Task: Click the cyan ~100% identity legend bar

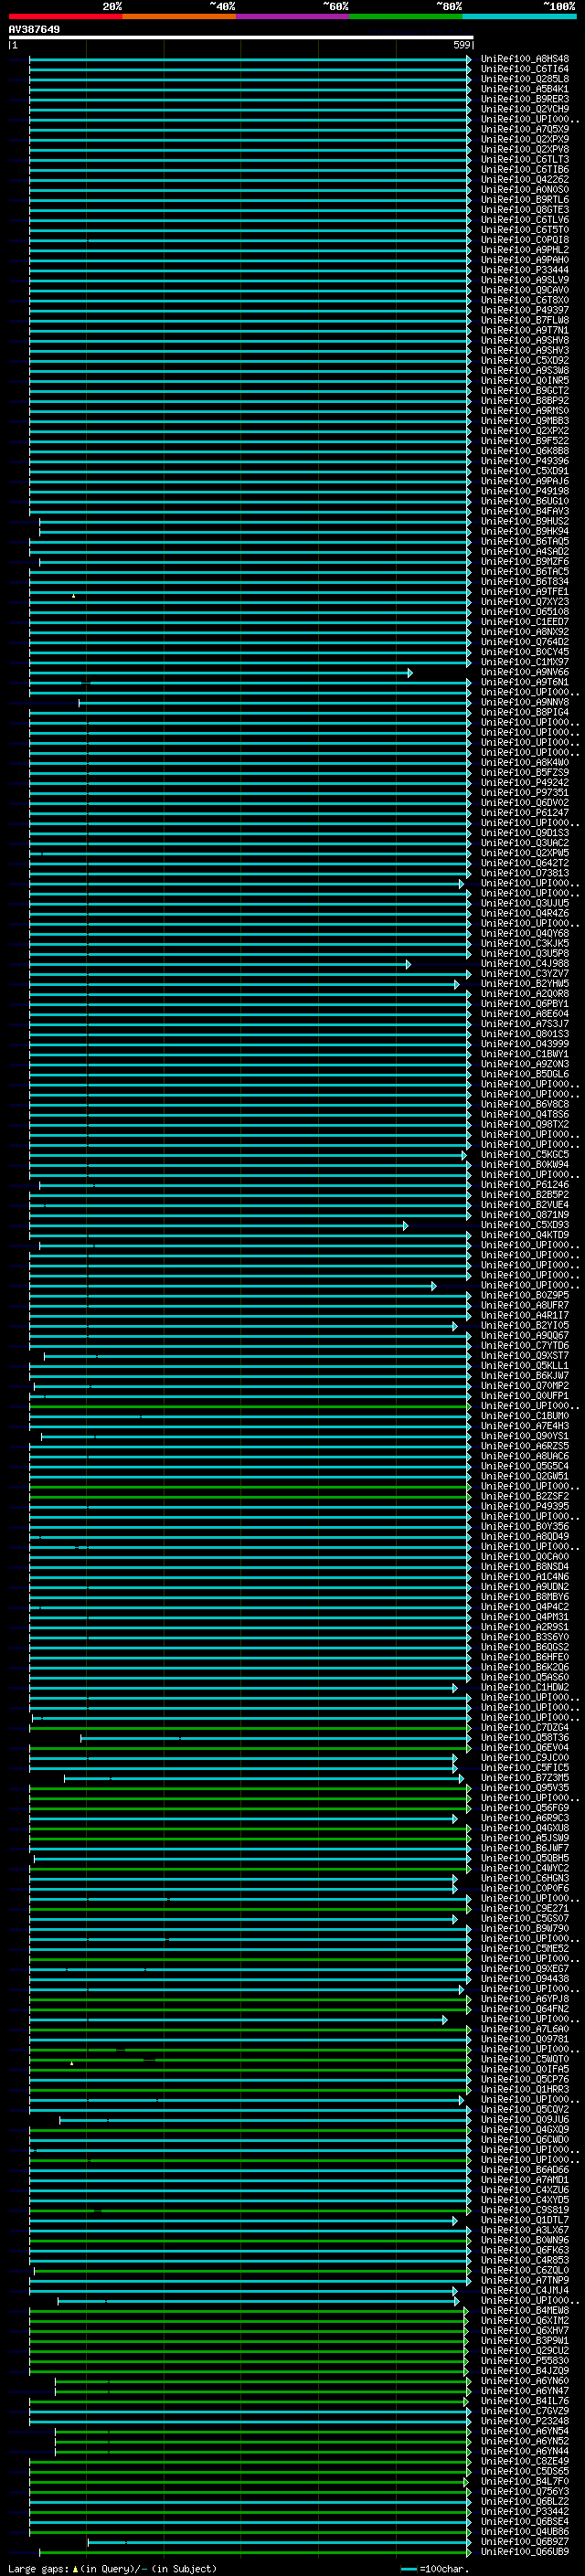Action: pos(518,16)
